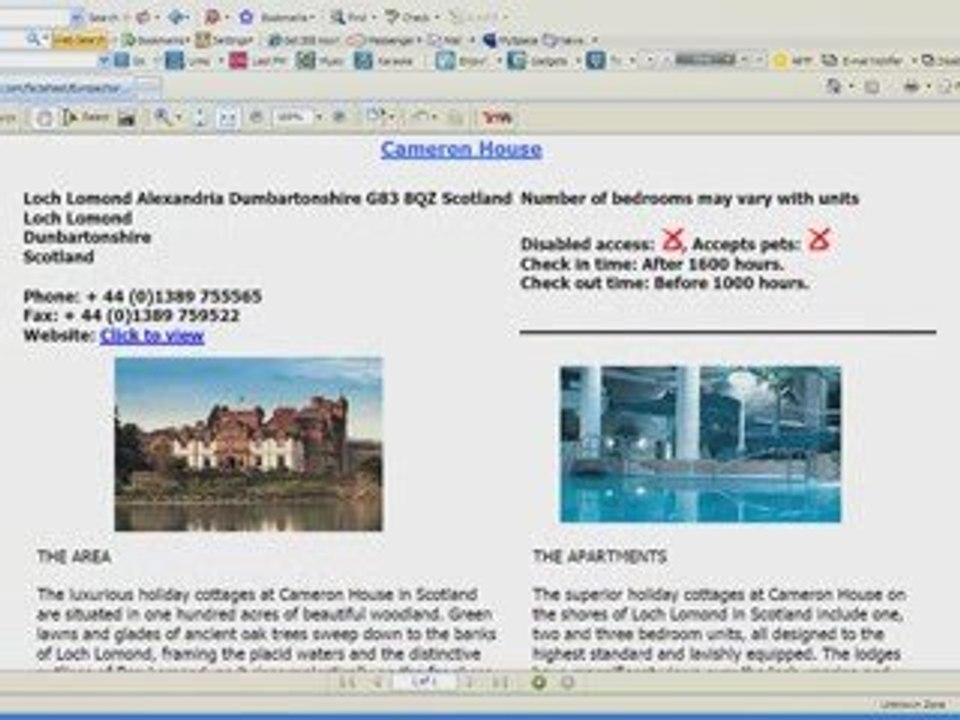Image resolution: width=960 pixels, height=720 pixels.
Task: Select the open browser tab
Action: click(67, 88)
